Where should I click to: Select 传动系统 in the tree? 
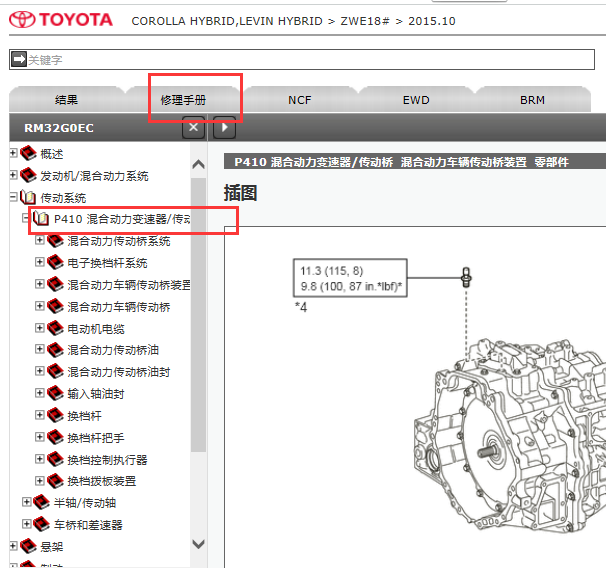click(x=63, y=198)
